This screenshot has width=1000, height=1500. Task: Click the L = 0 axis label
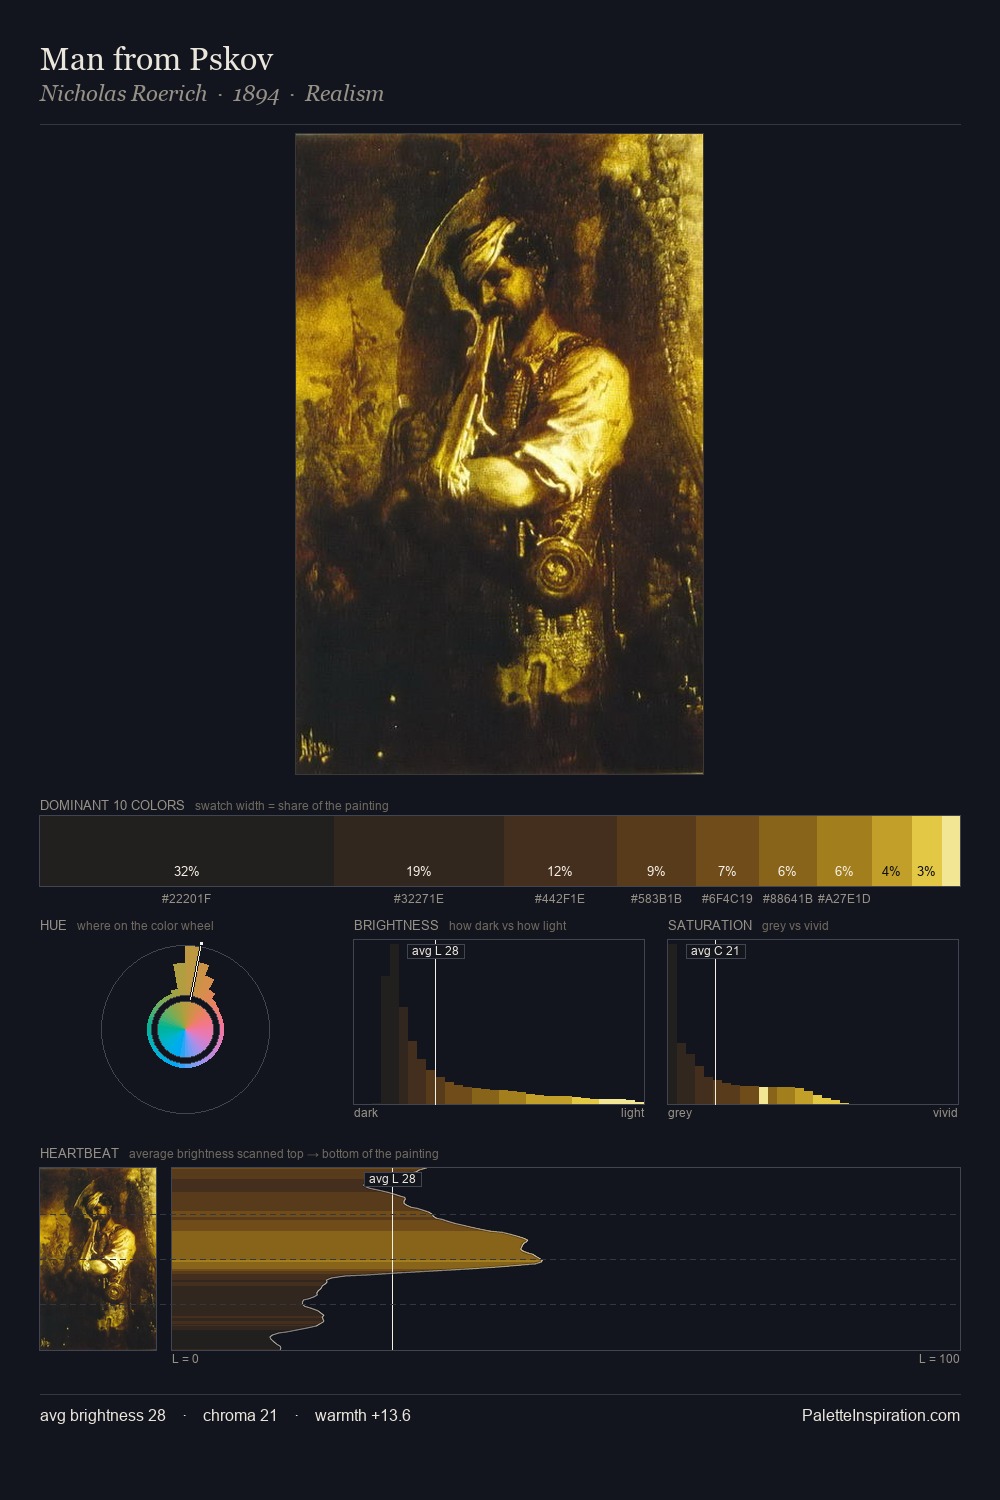185,1358
